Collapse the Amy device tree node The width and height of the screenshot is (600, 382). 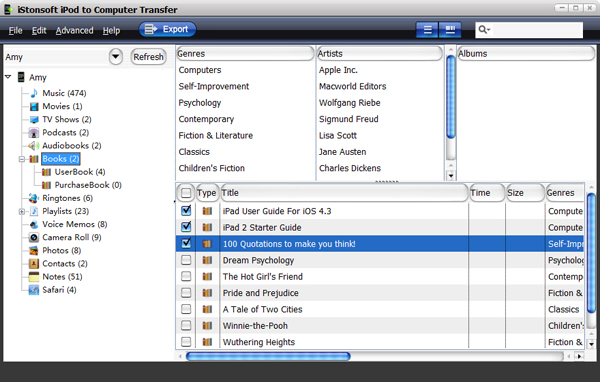click(x=8, y=77)
